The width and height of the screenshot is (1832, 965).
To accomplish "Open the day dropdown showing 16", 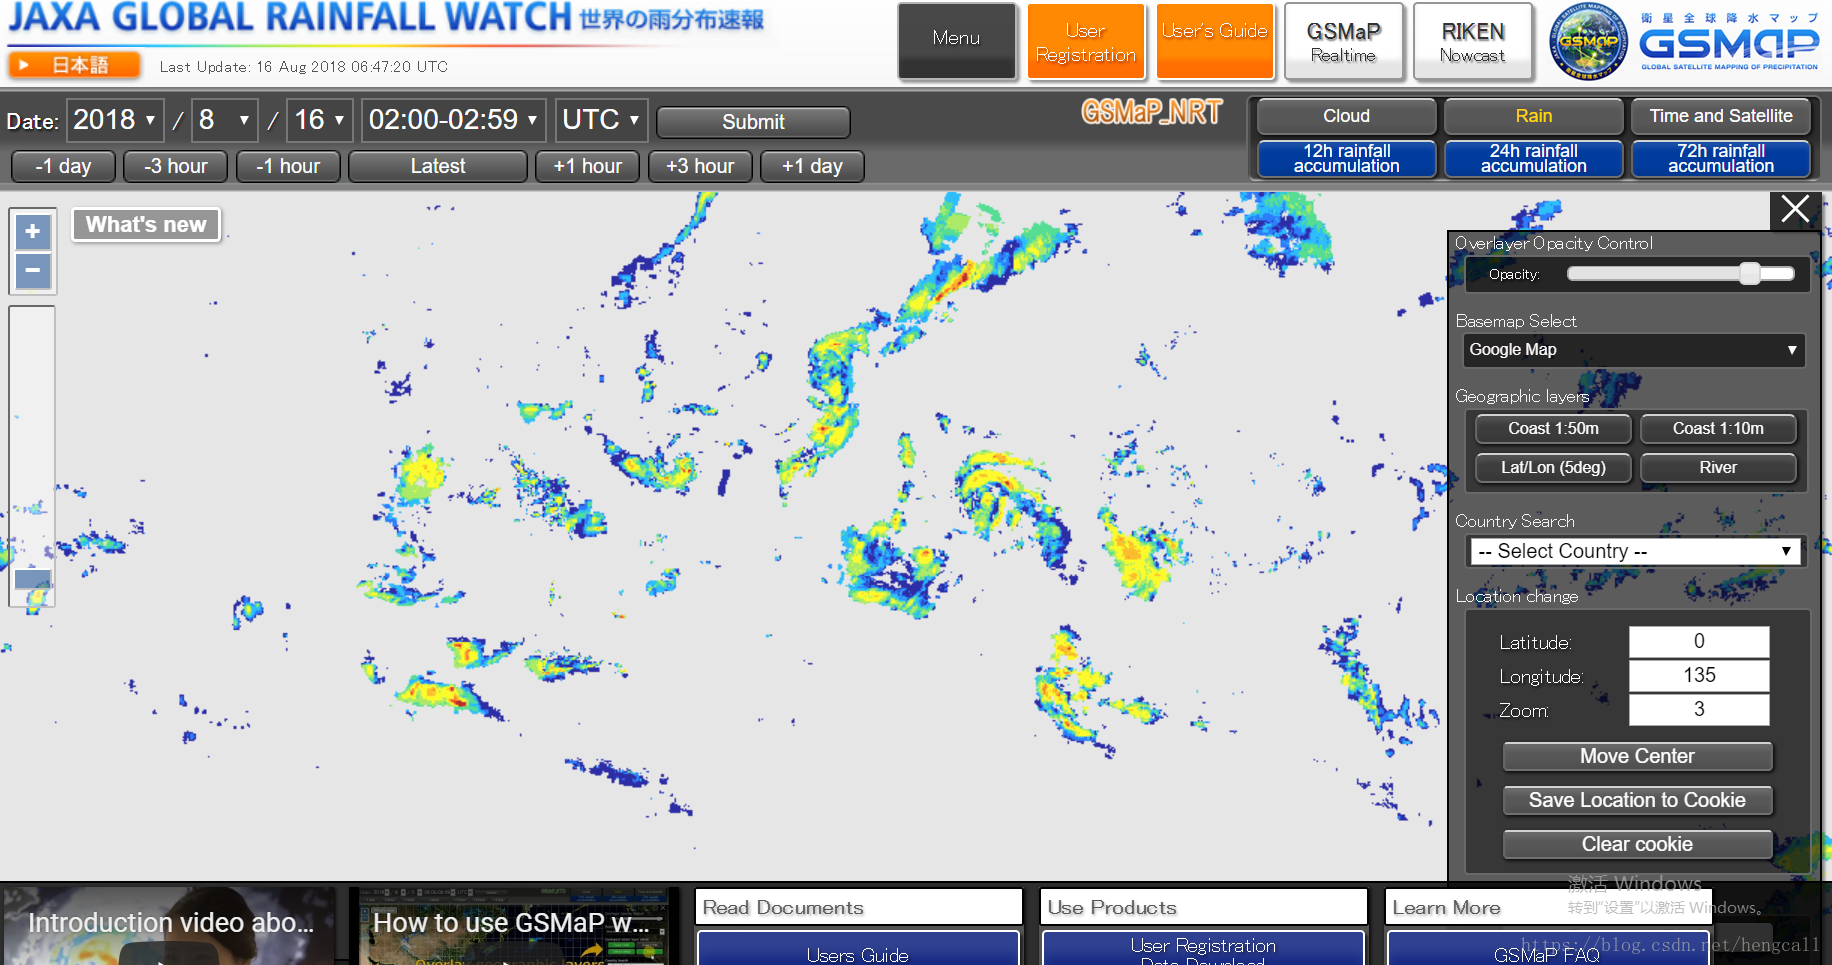I will (x=320, y=120).
